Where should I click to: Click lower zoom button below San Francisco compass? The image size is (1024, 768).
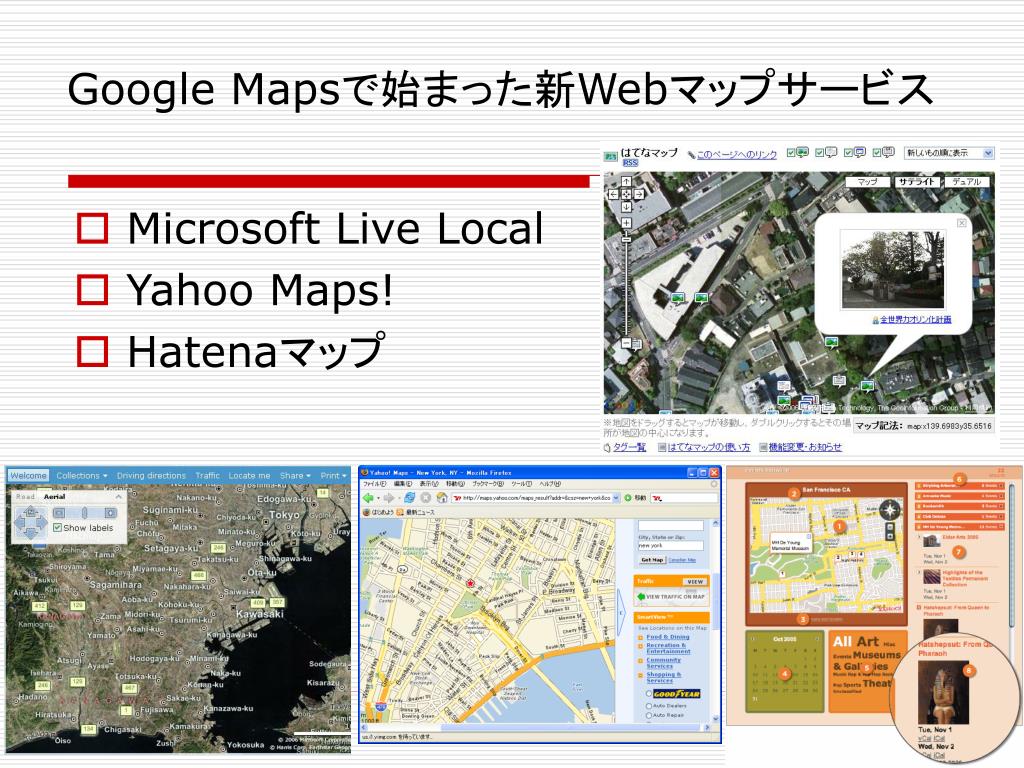[889, 536]
